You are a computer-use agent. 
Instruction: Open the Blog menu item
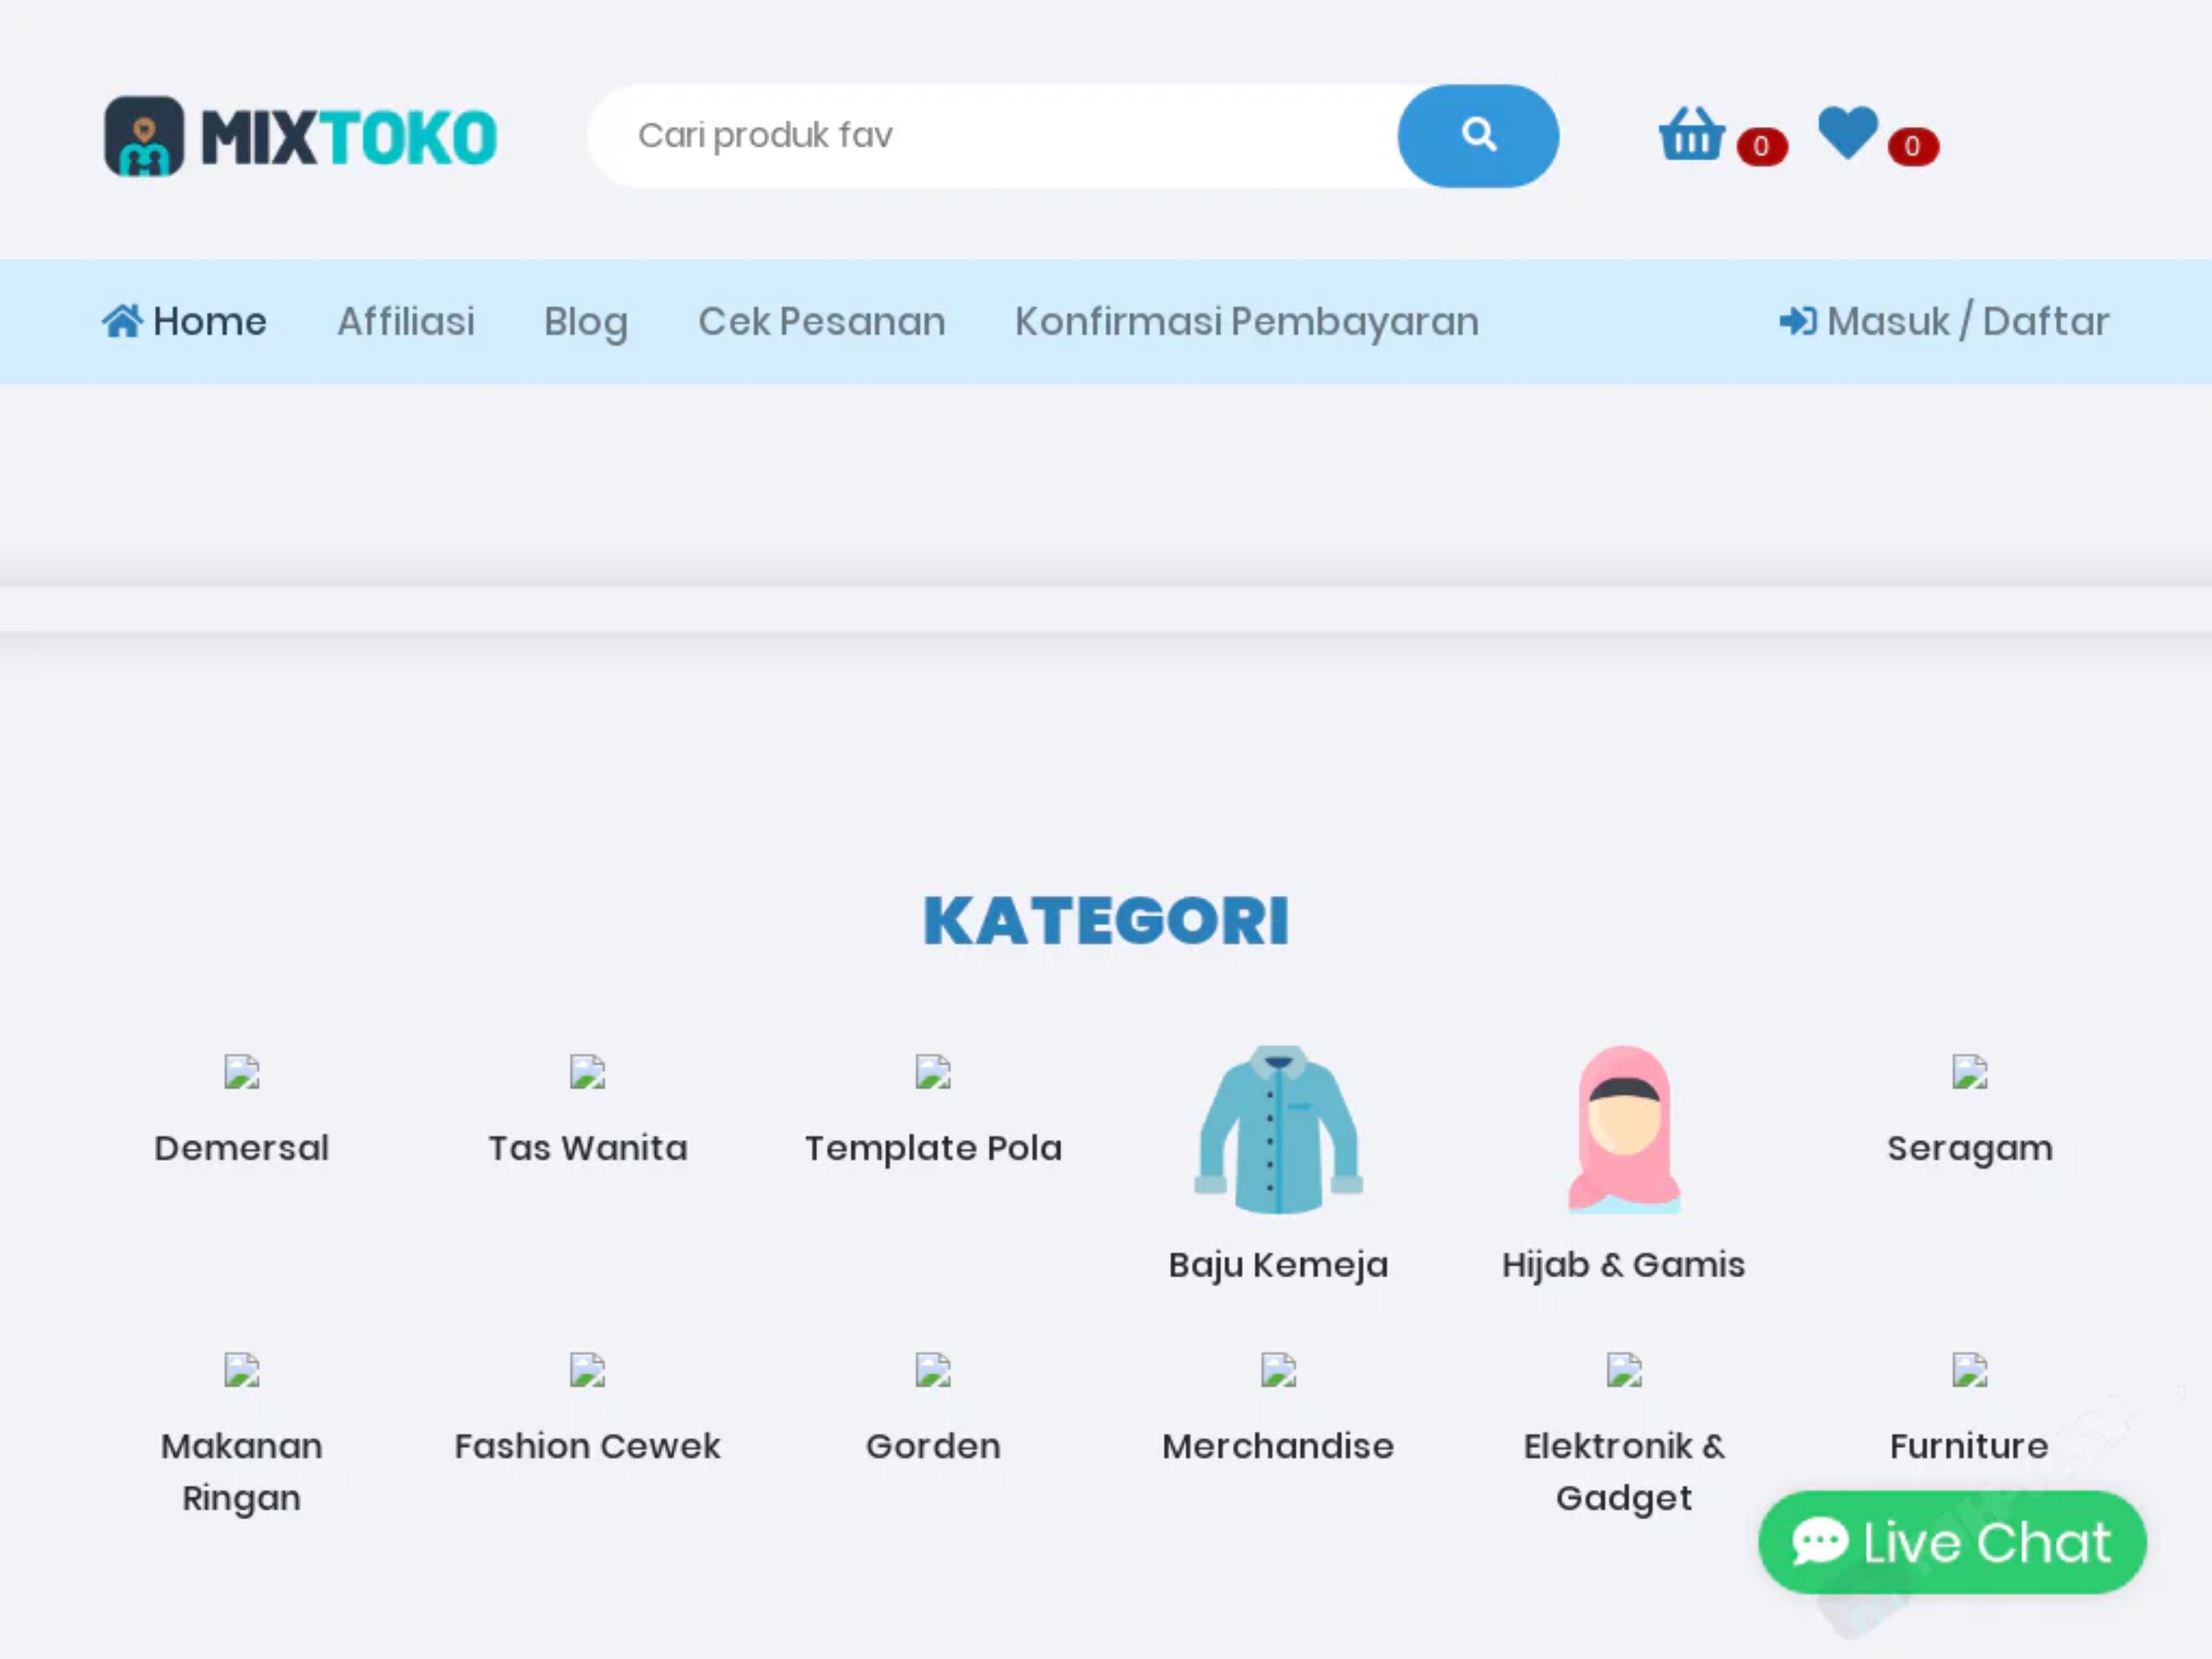(x=586, y=321)
